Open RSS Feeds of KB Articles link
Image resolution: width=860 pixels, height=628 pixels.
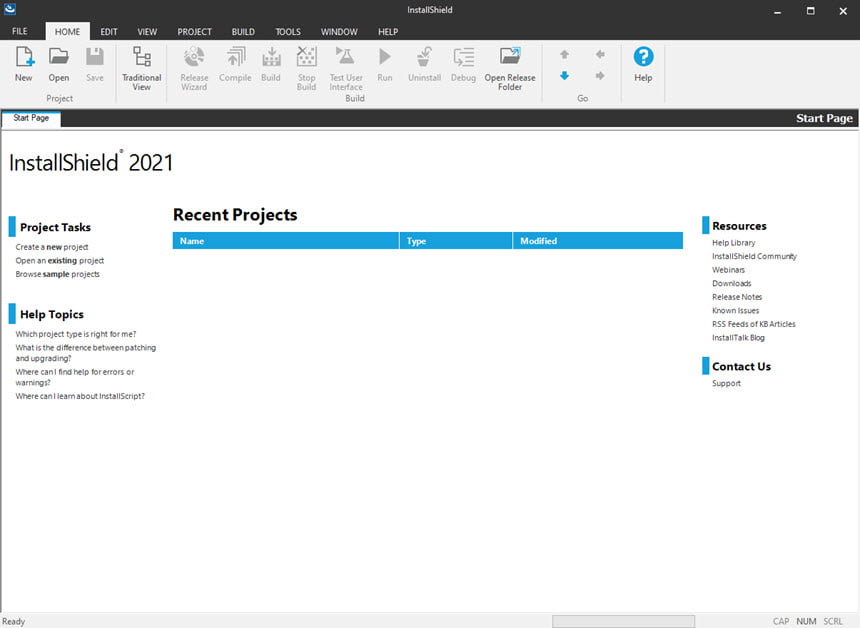754,324
